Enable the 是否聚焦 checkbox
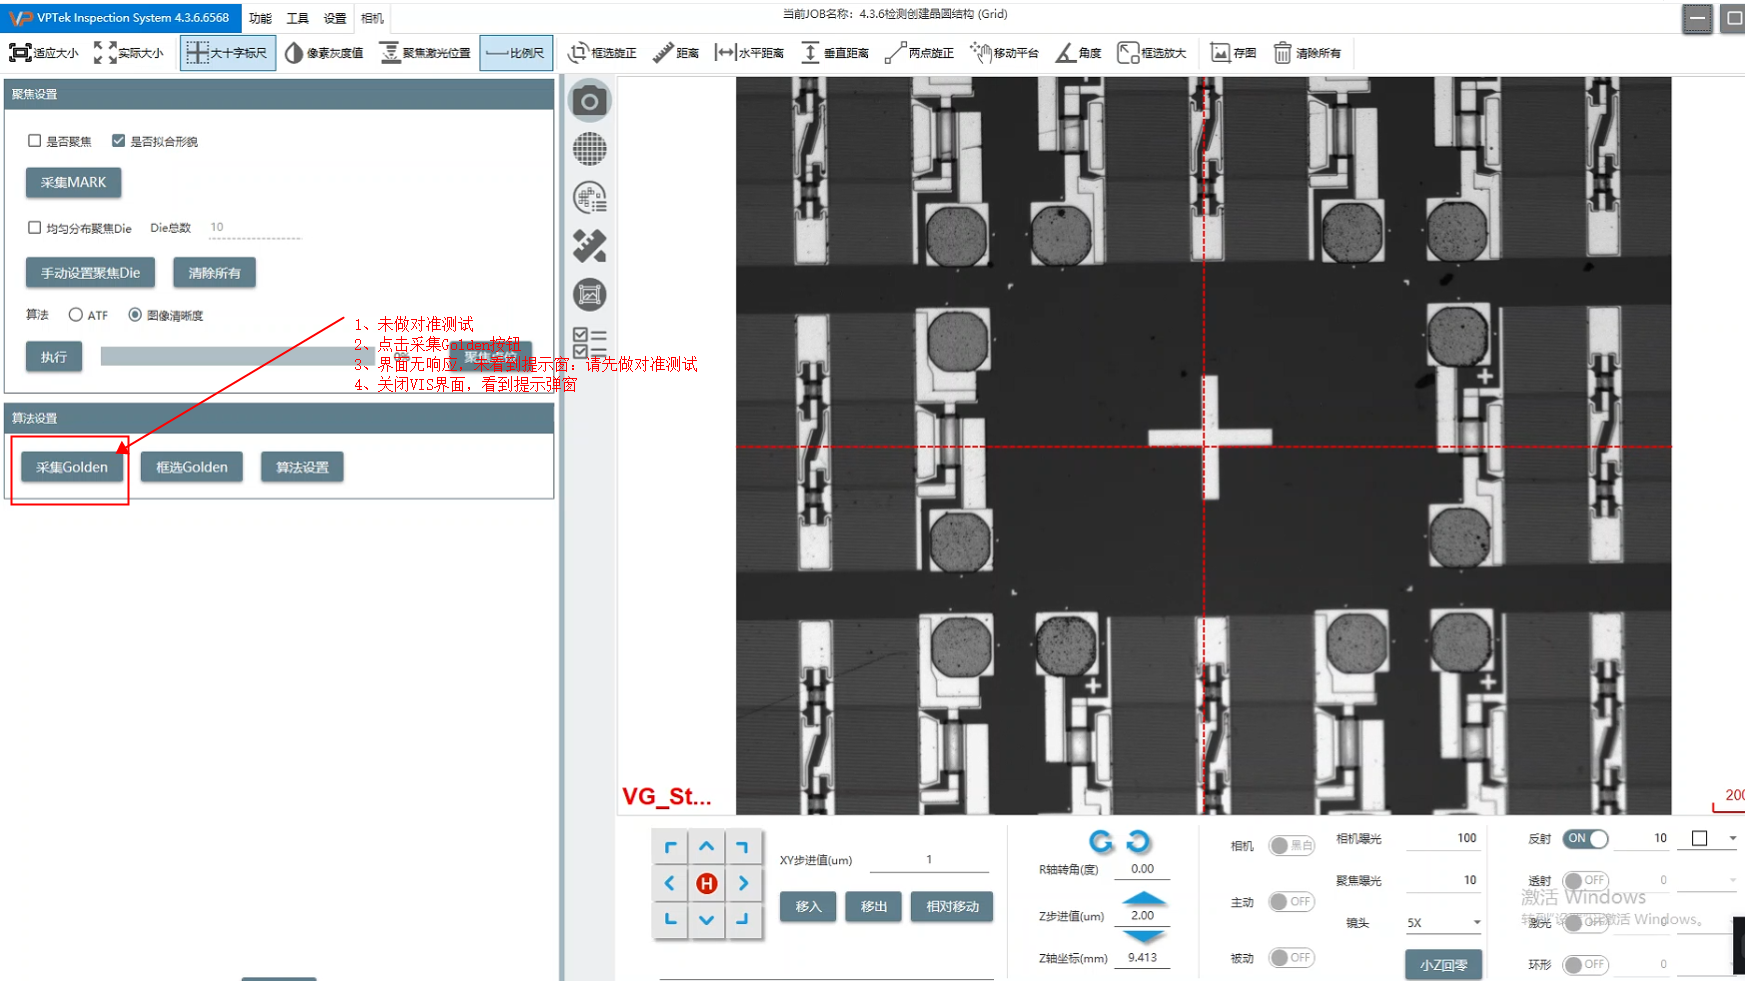The width and height of the screenshot is (1745, 981). [x=35, y=141]
